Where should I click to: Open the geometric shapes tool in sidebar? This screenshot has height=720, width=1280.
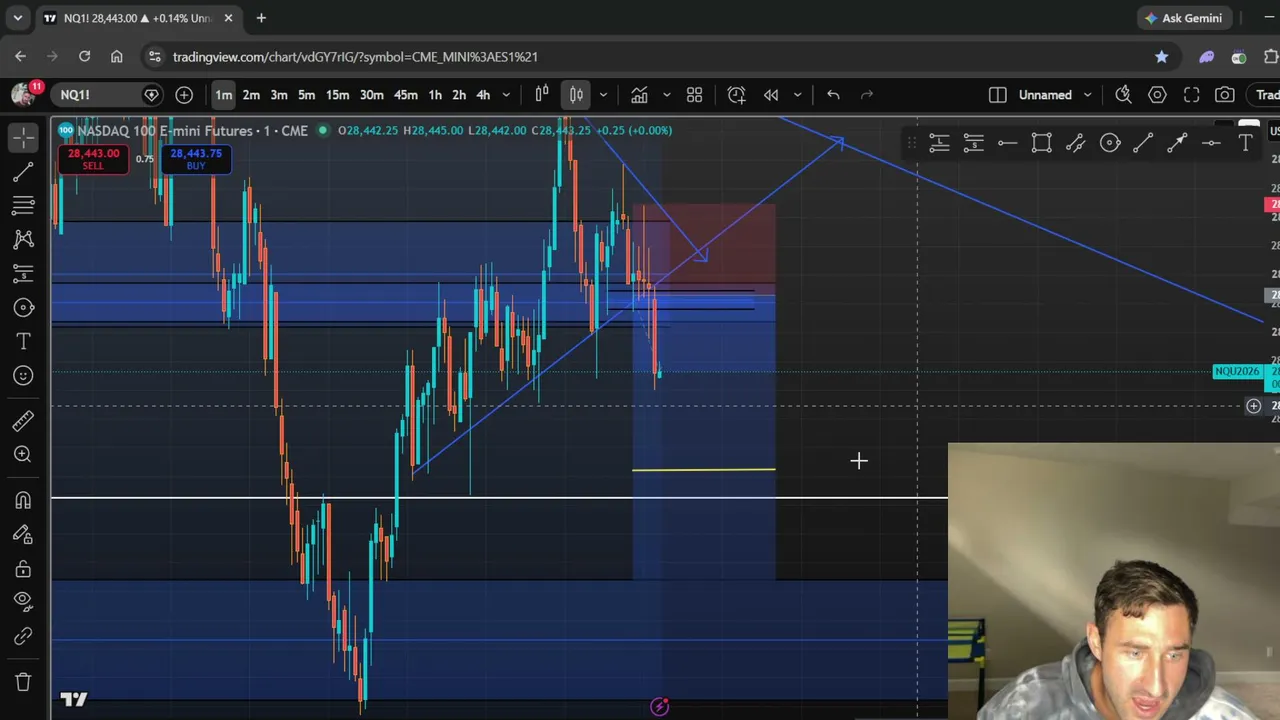[23, 307]
